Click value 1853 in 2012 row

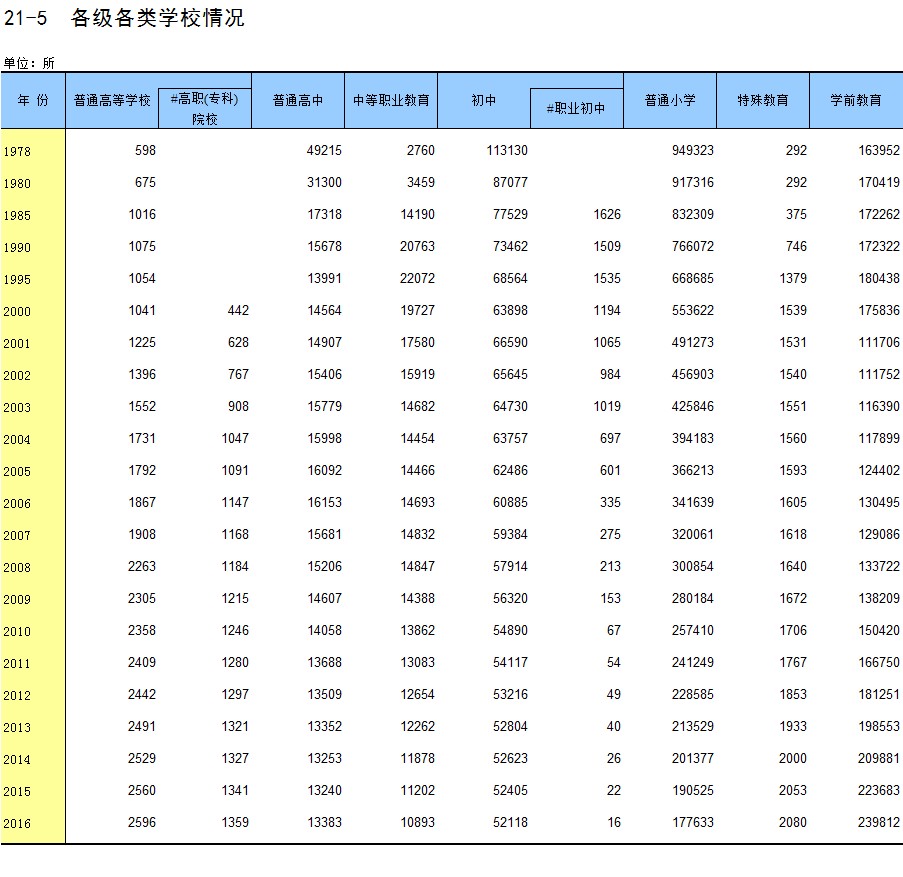pos(793,694)
